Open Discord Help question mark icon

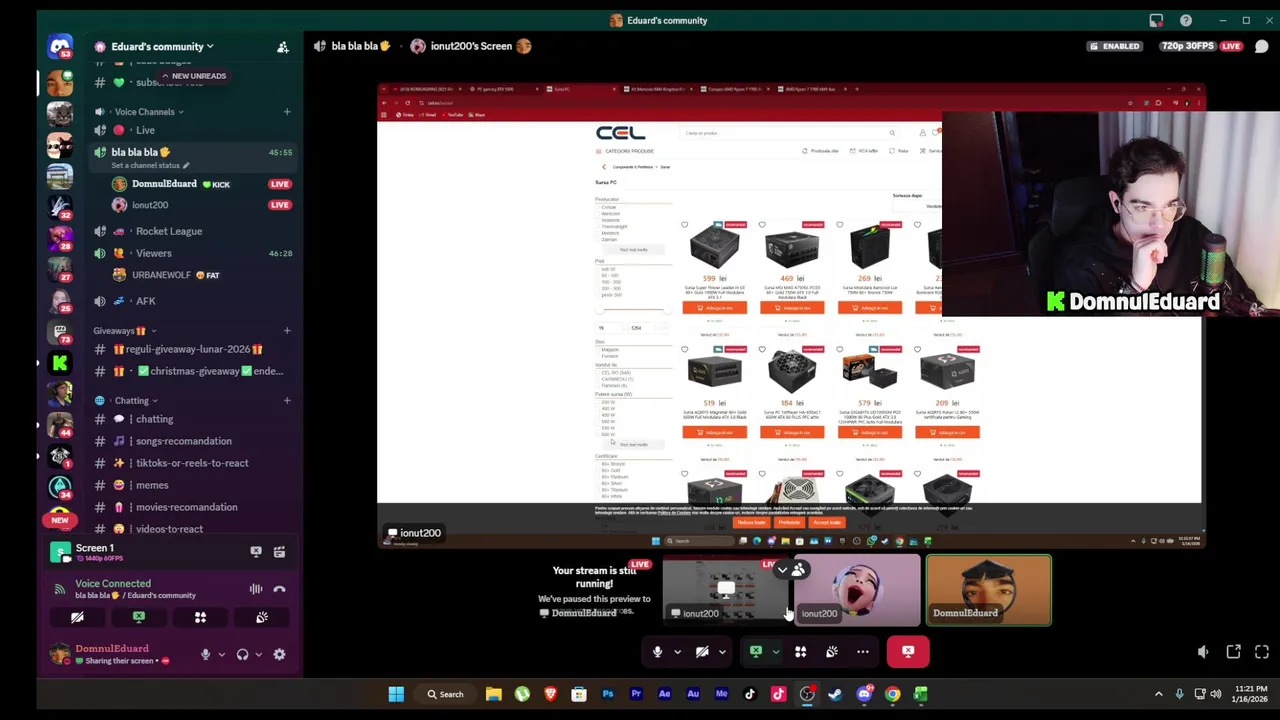tap(1186, 20)
